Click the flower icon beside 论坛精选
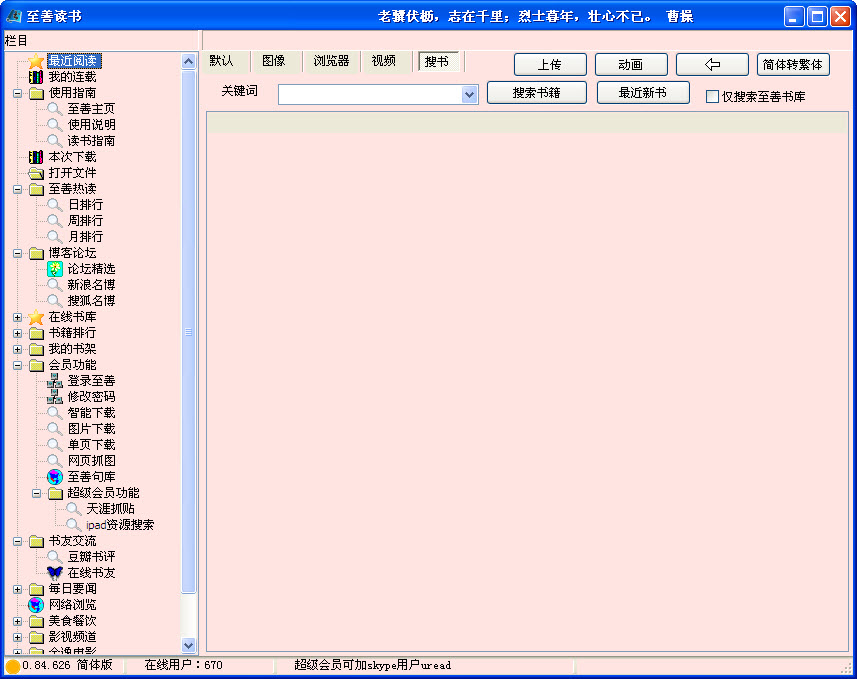Screen dimensions: 857x679 click(x=55, y=269)
